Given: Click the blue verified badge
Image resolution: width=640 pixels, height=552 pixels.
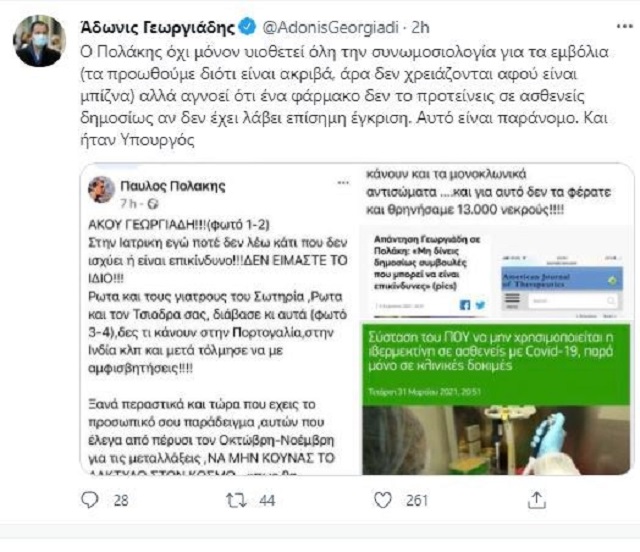Looking at the screenshot, I should 247,27.
